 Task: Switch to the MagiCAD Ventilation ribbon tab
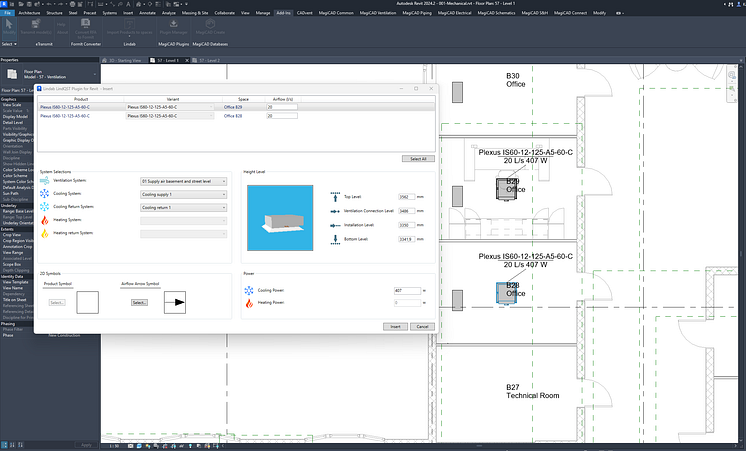click(x=378, y=13)
